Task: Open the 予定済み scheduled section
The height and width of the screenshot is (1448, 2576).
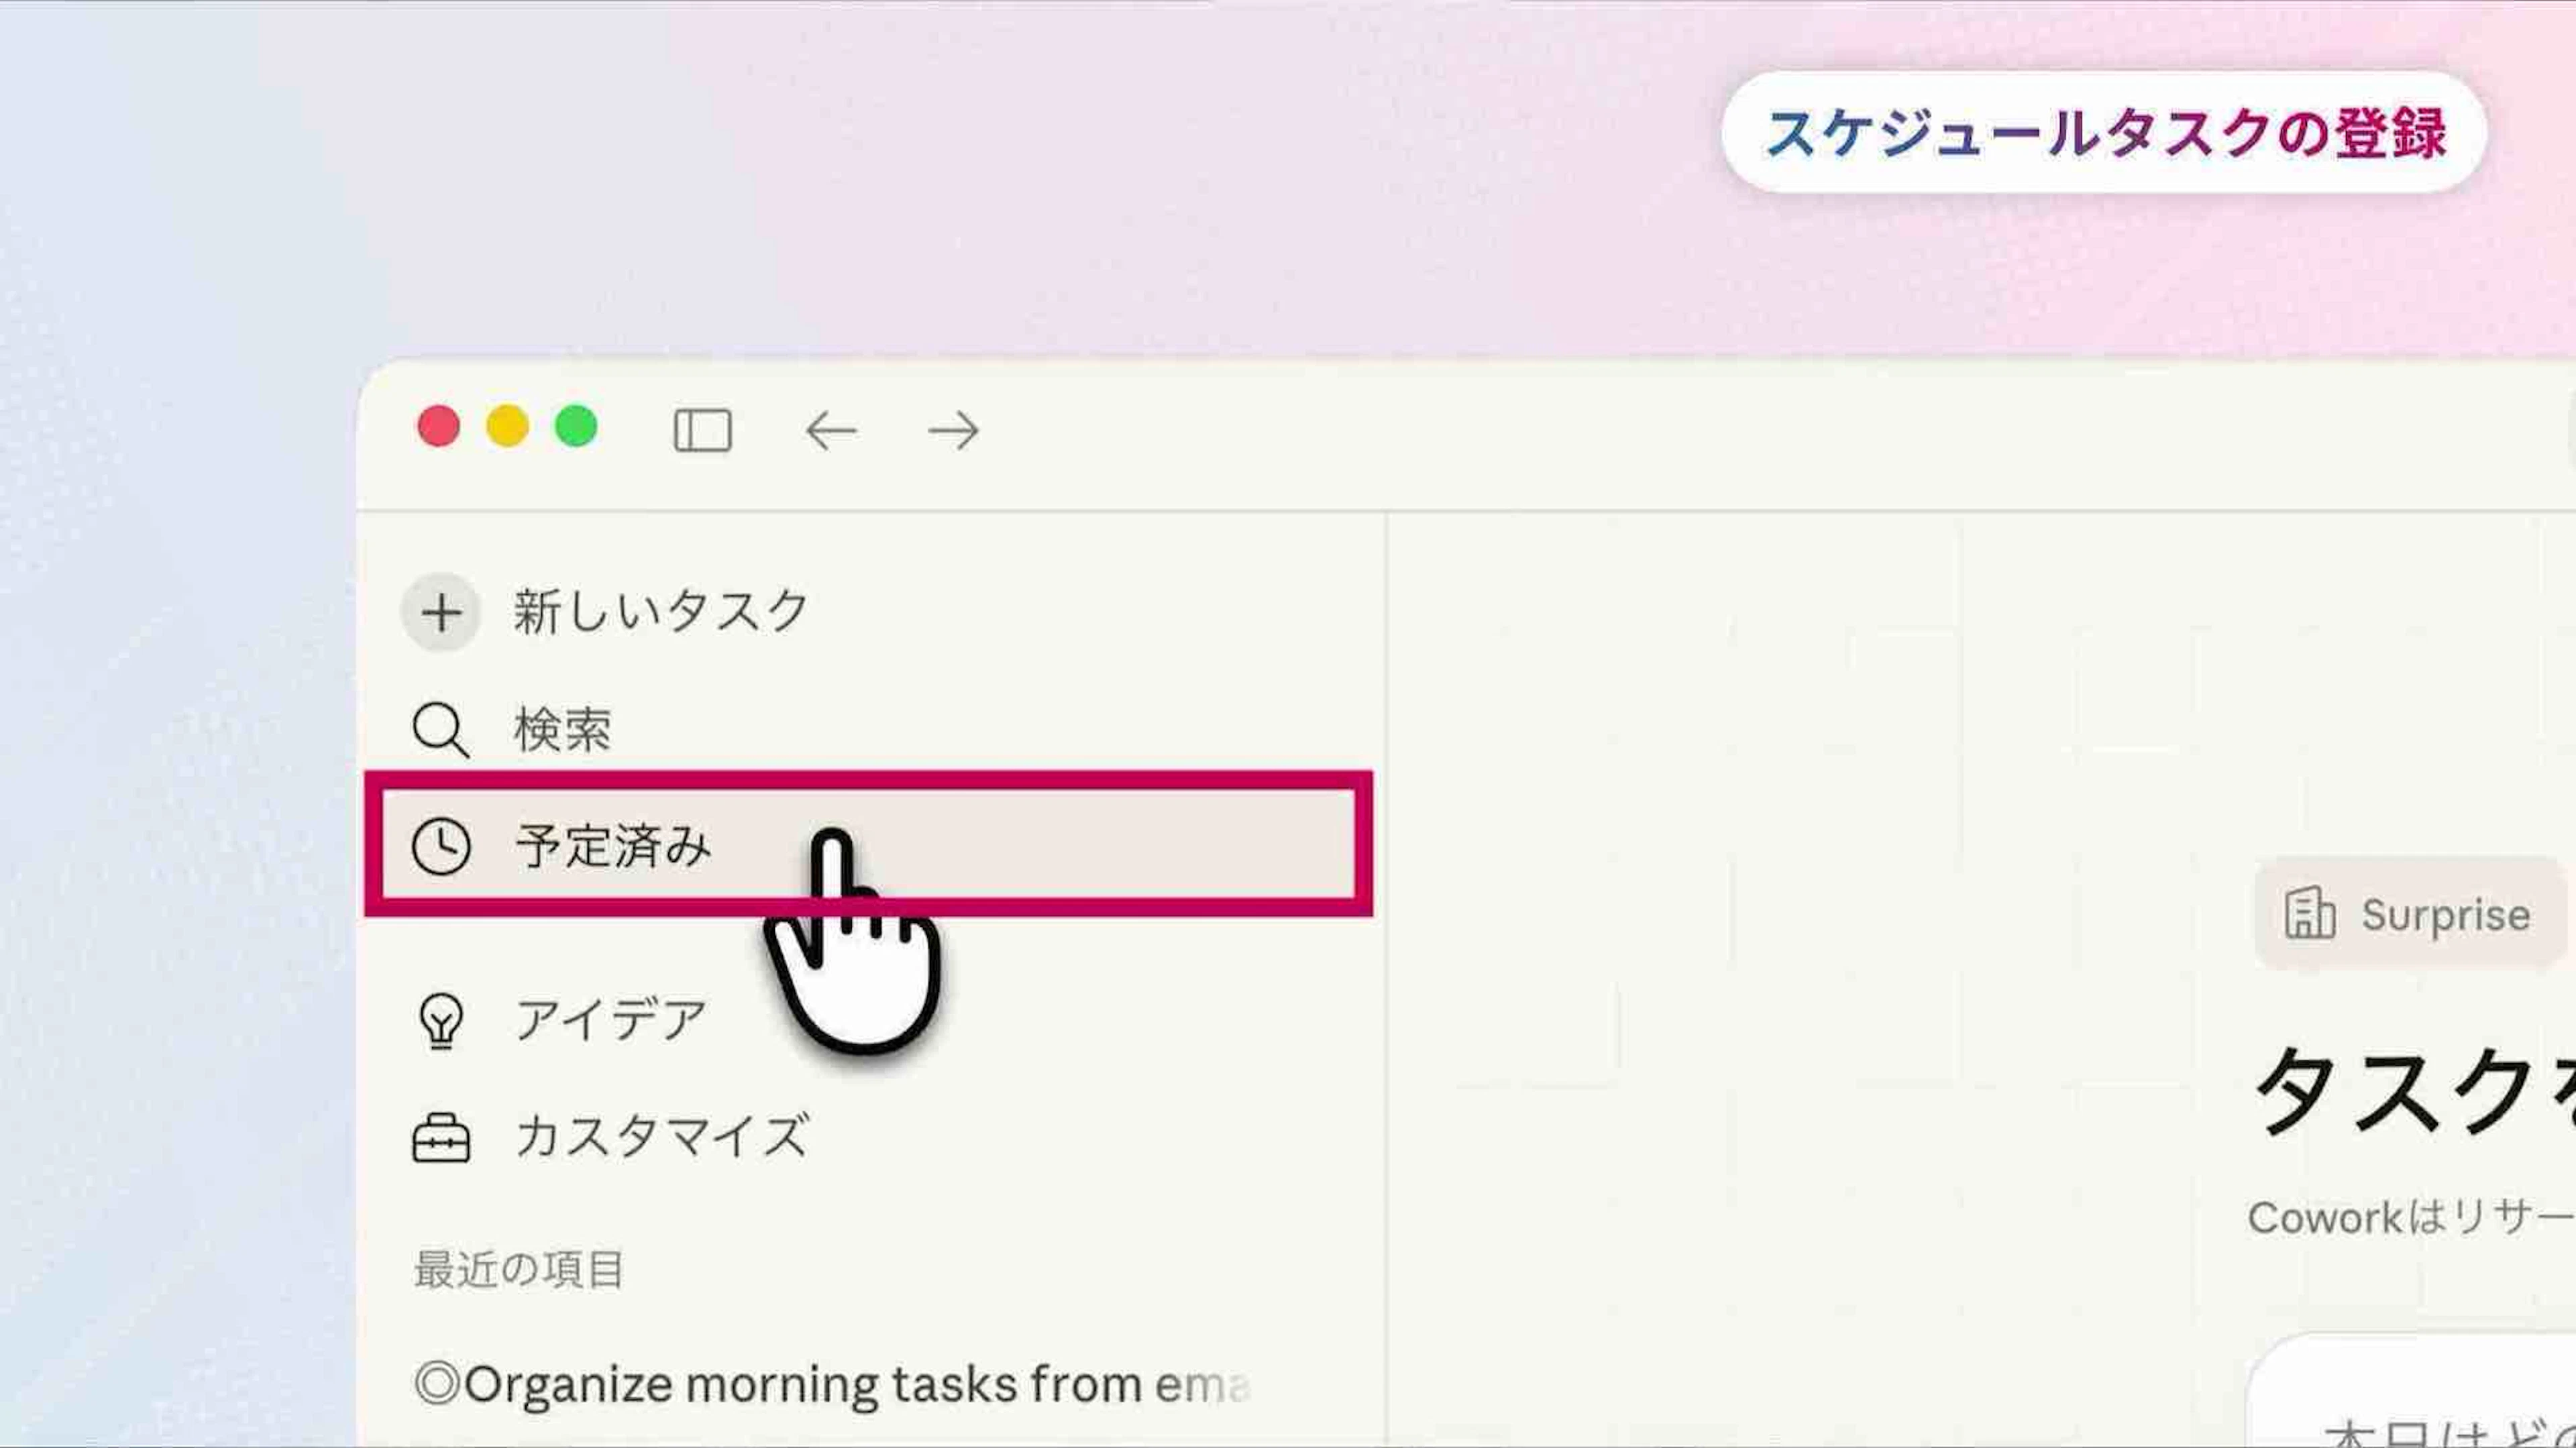Action: pyautogui.click(x=612, y=847)
